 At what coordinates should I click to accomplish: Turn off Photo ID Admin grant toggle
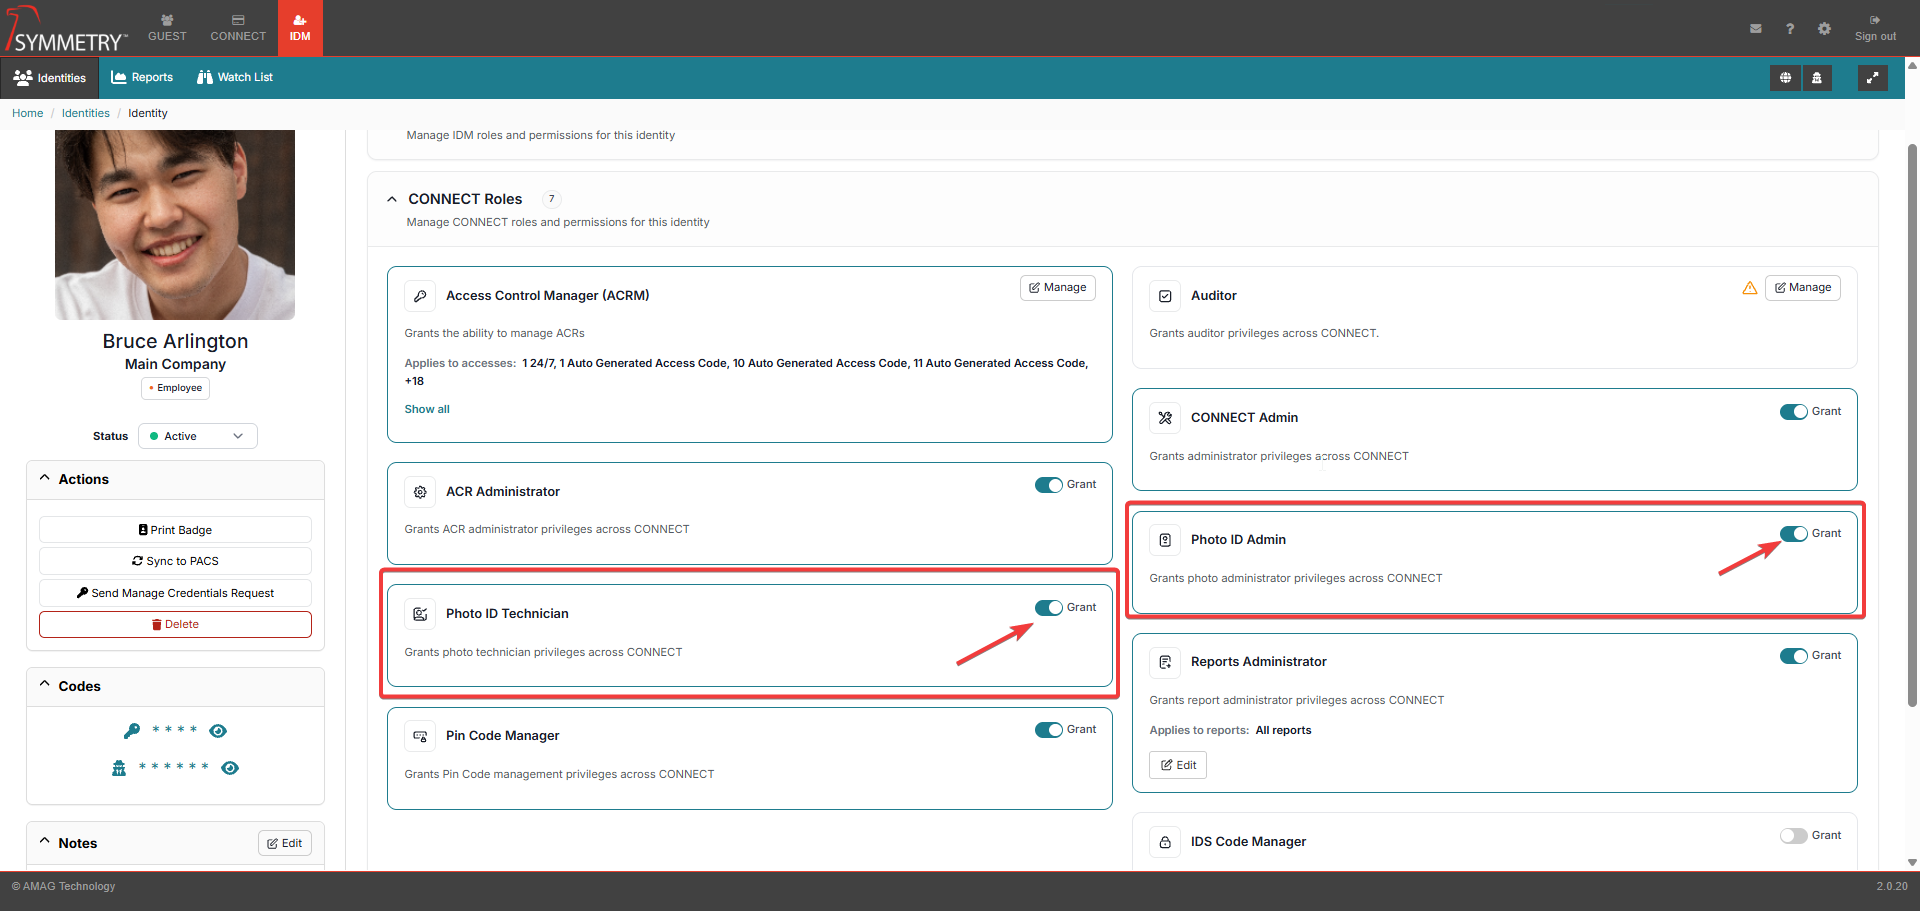(1793, 534)
